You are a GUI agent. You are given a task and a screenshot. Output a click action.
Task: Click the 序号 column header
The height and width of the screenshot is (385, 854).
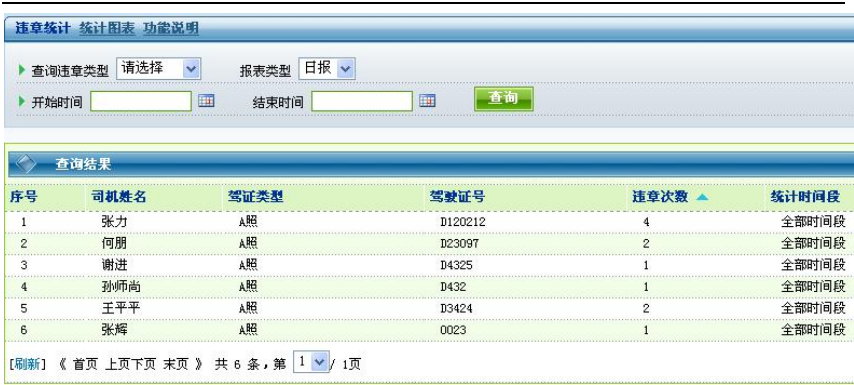(x=23, y=197)
